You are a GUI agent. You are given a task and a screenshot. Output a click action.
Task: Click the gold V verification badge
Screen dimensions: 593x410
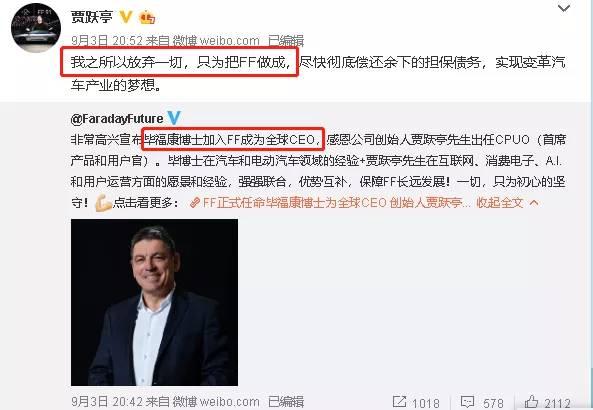[x=126, y=17]
